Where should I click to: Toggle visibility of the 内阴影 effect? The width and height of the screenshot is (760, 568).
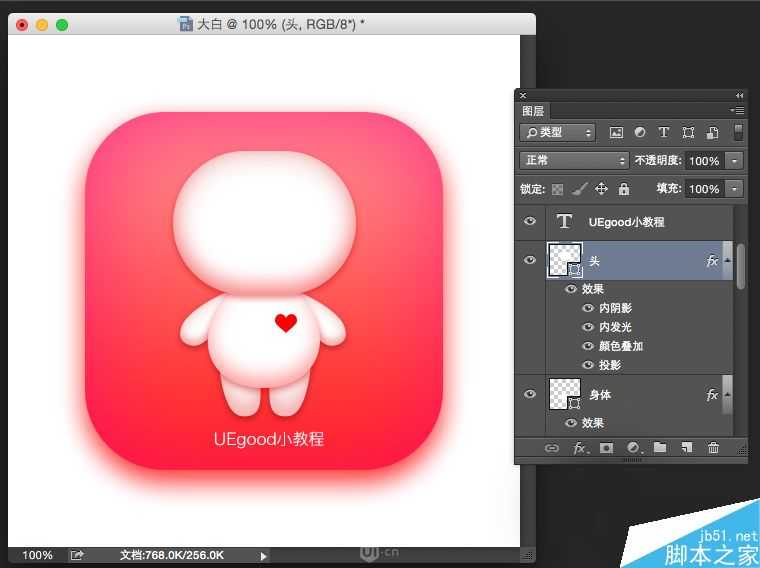pos(588,308)
